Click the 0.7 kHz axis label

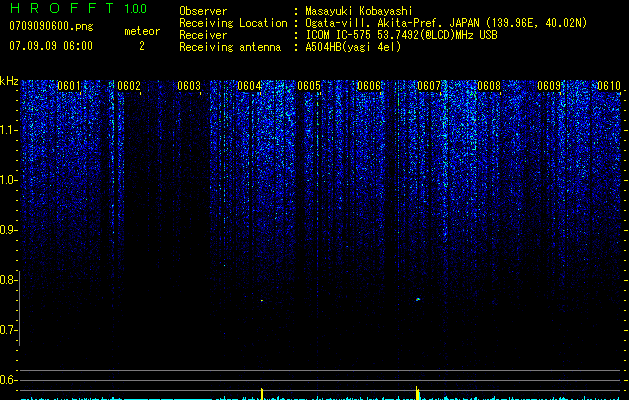point(8,330)
